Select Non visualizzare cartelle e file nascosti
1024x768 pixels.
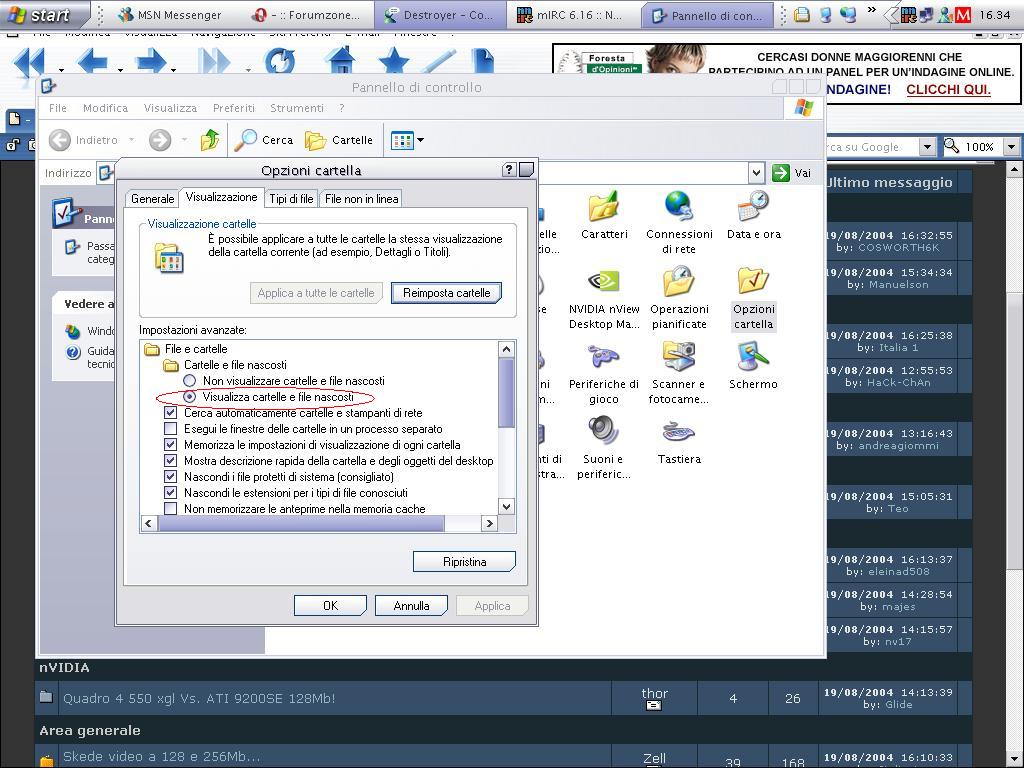[x=189, y=381]
